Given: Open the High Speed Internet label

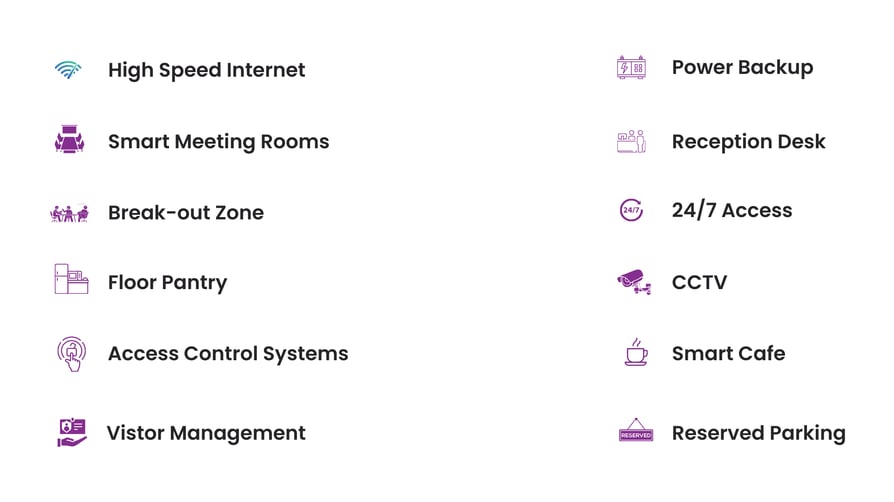Looking at the screenshot, I should pos(206,70).
